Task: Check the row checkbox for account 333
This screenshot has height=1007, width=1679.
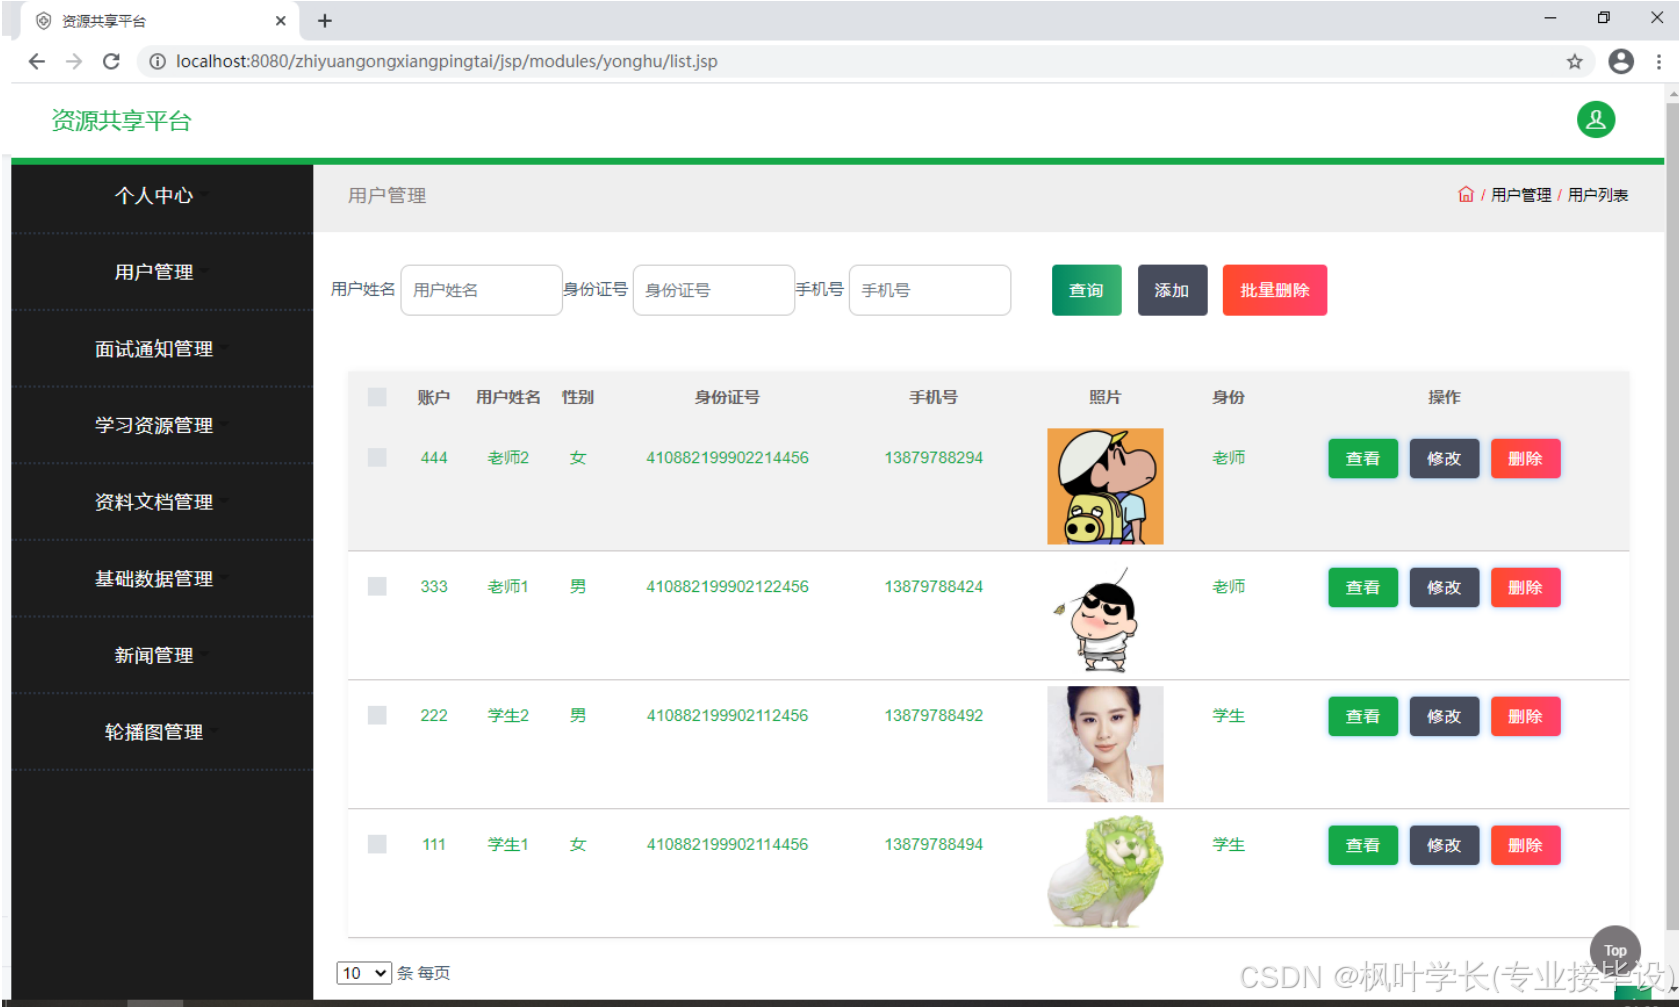Action: tap(377, 586)
